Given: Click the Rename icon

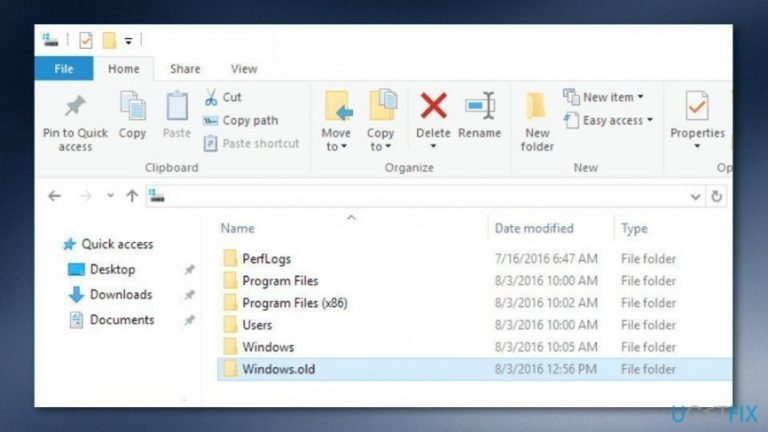Looking at the screenshot, I should coord(480,105).
